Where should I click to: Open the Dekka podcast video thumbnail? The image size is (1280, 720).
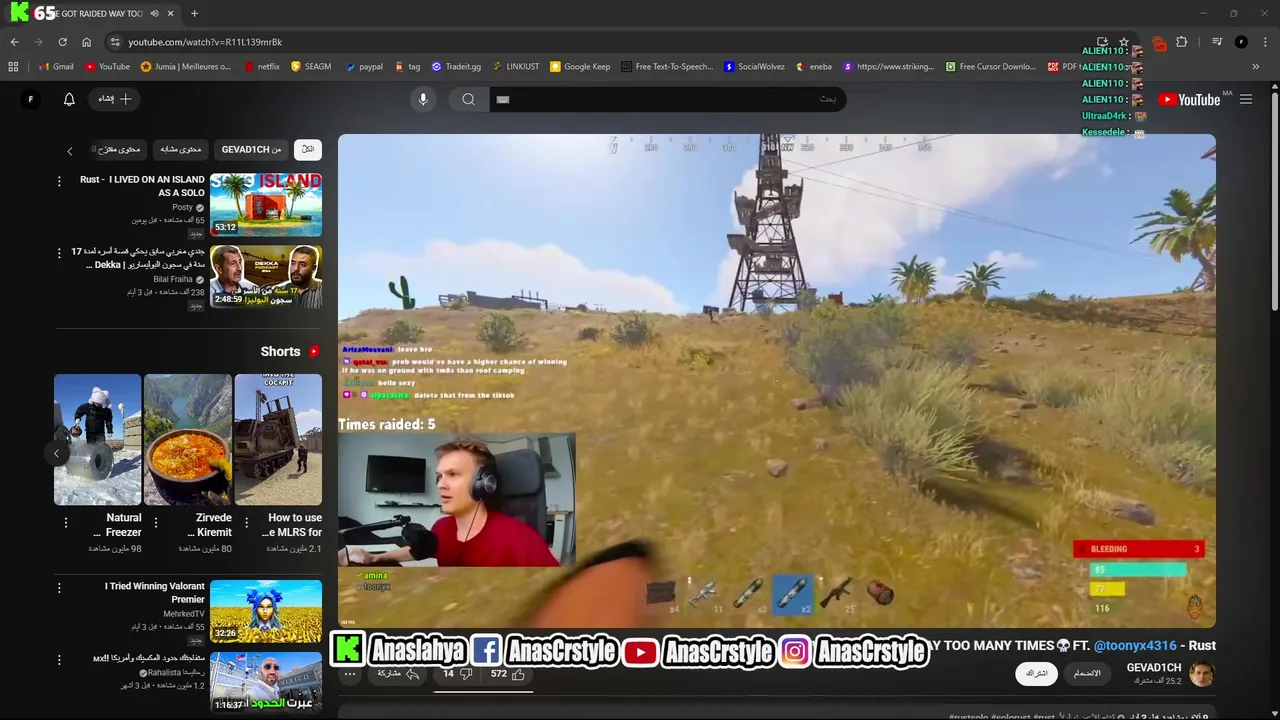click(266, 277)
